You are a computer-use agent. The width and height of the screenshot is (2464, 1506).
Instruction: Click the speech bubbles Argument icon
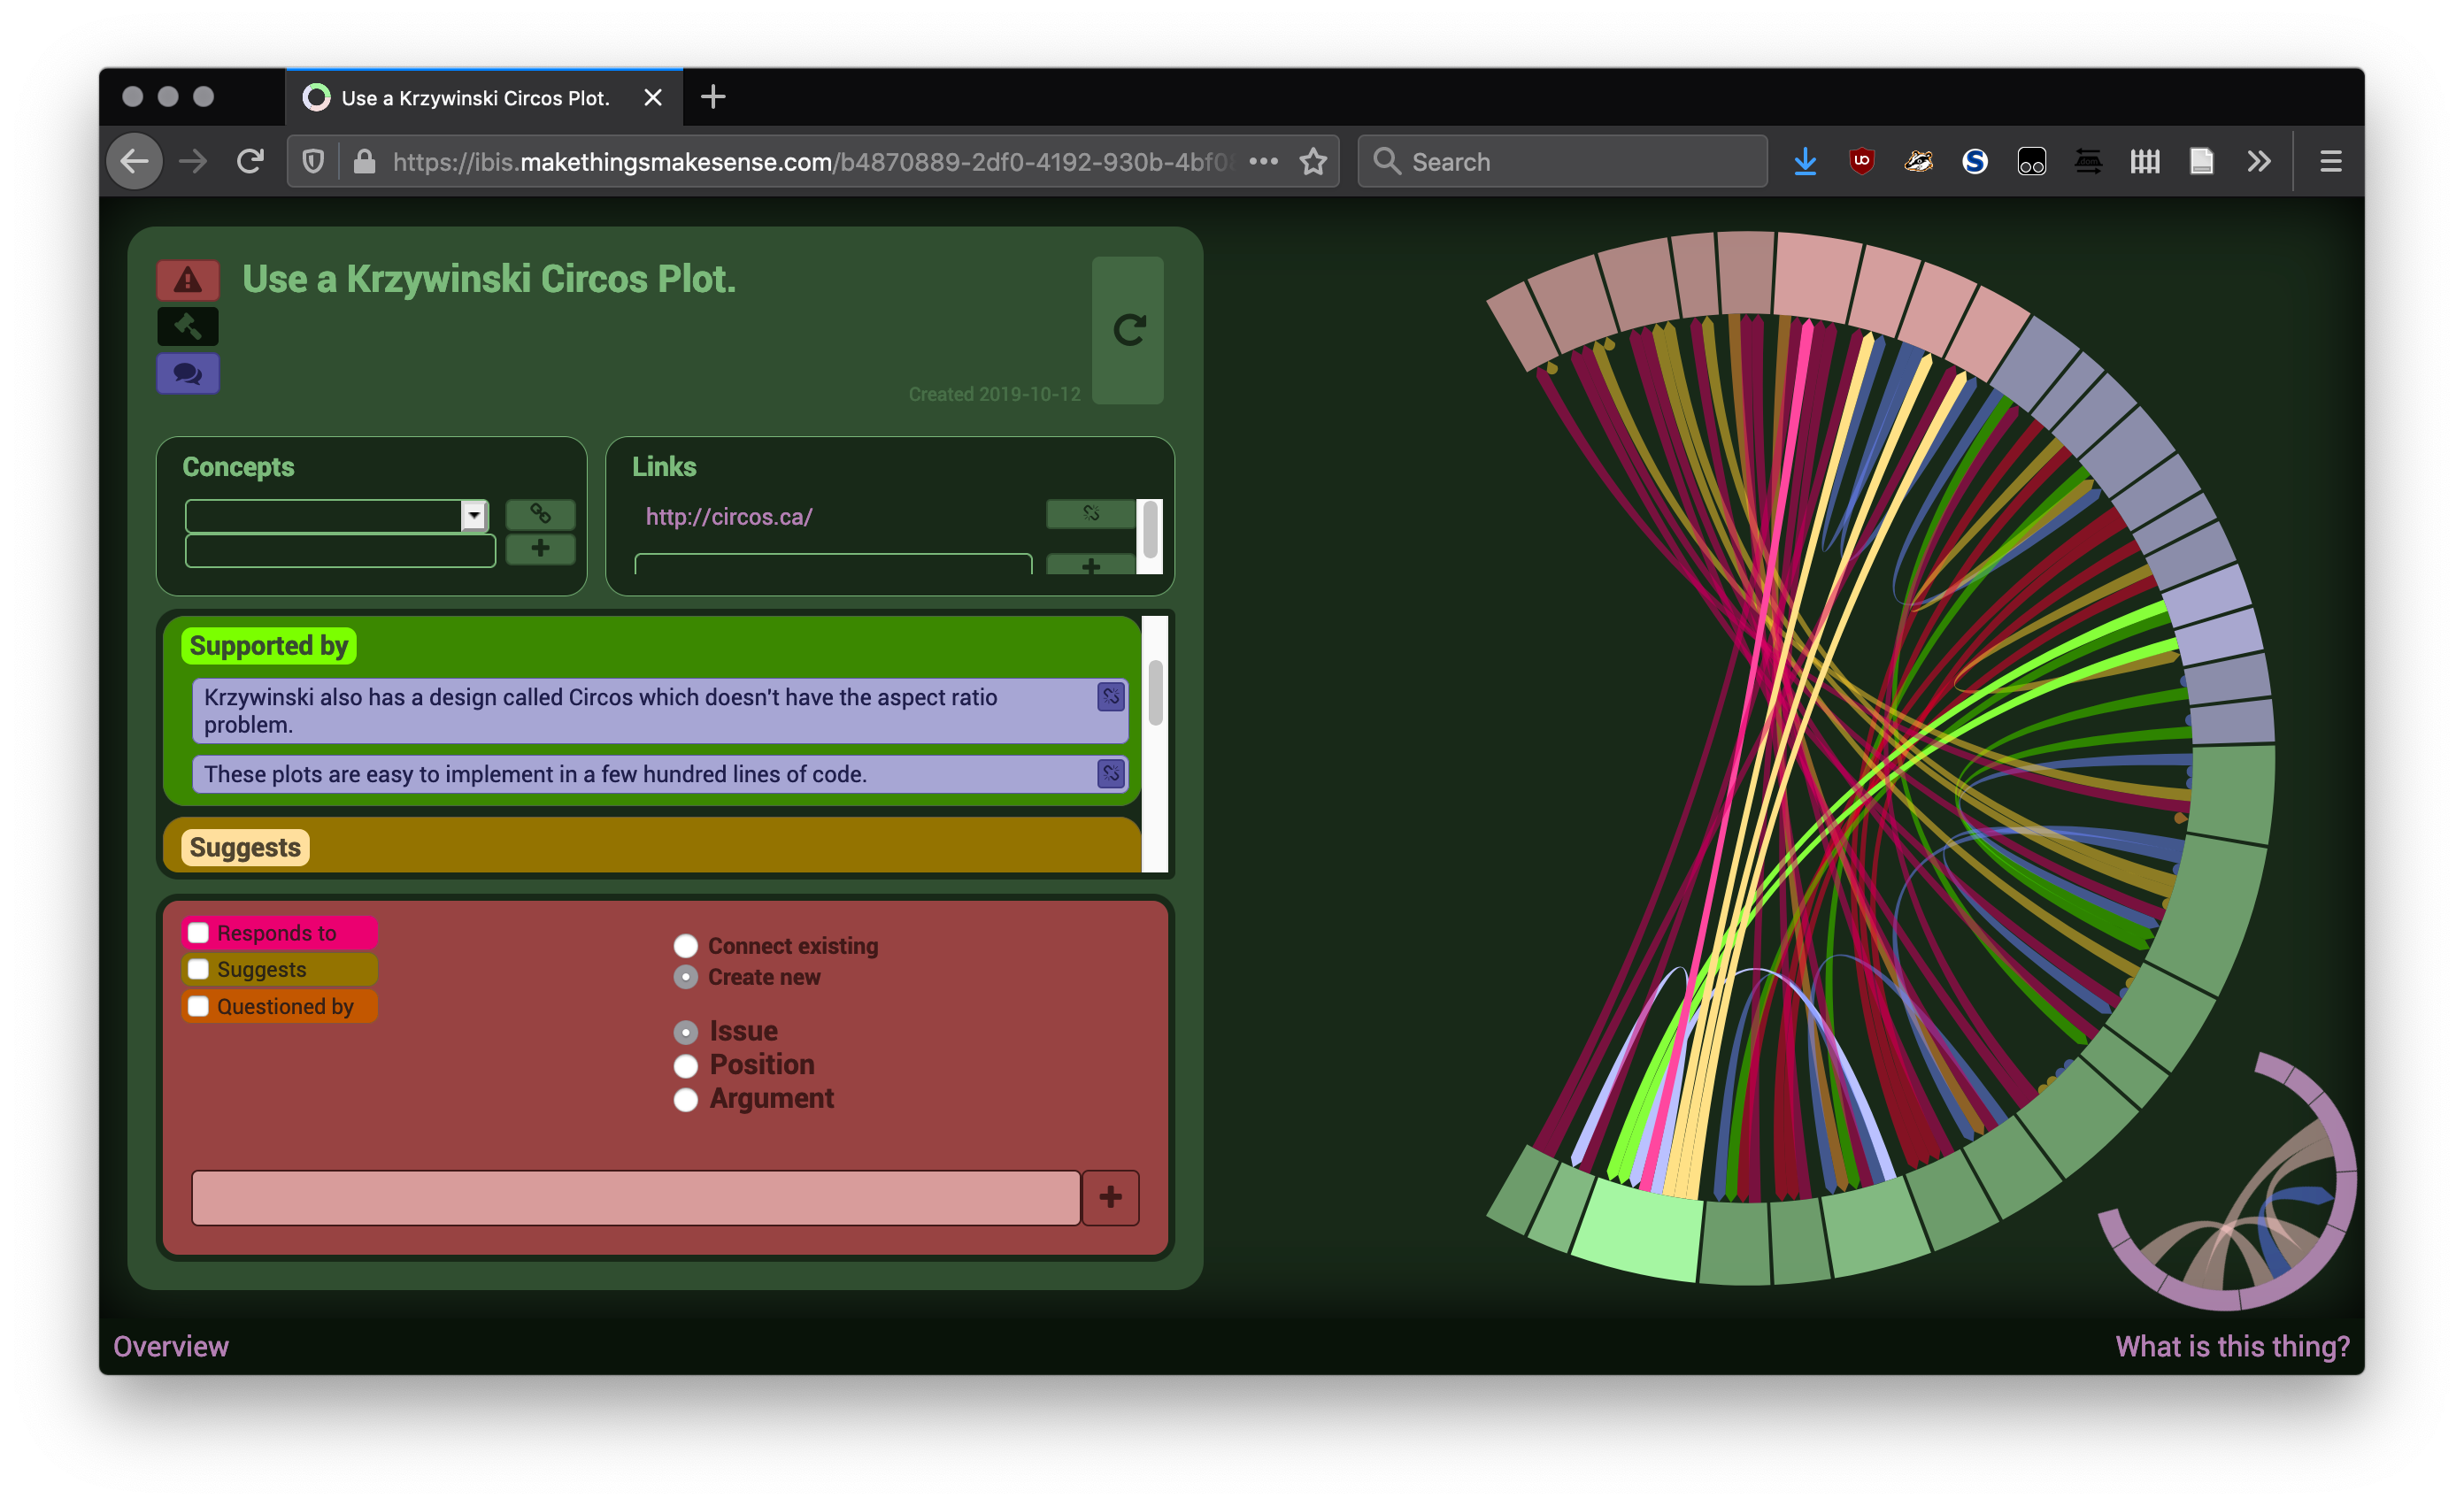(187, 374)
